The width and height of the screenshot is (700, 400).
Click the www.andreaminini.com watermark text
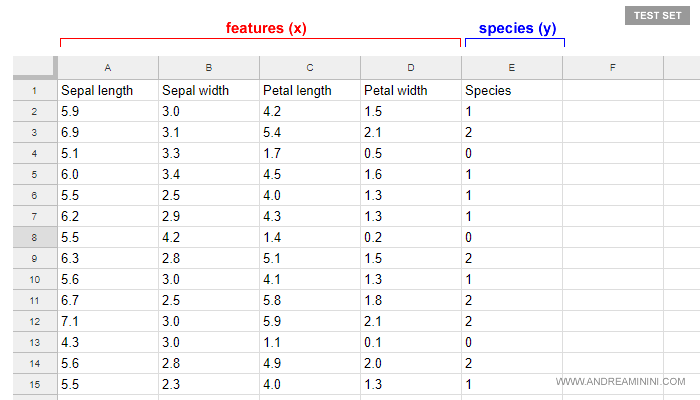(620, 381)
